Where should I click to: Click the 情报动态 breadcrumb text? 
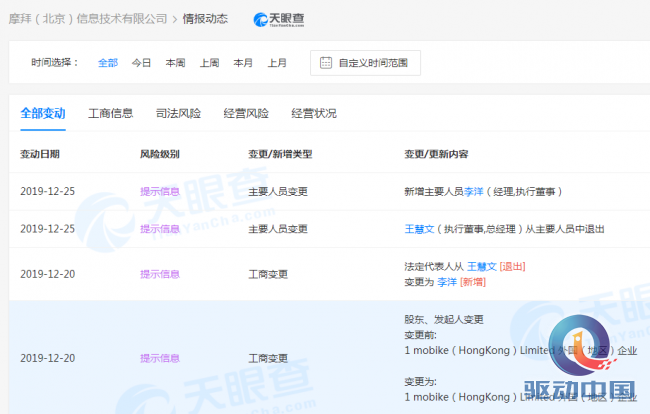205,19
